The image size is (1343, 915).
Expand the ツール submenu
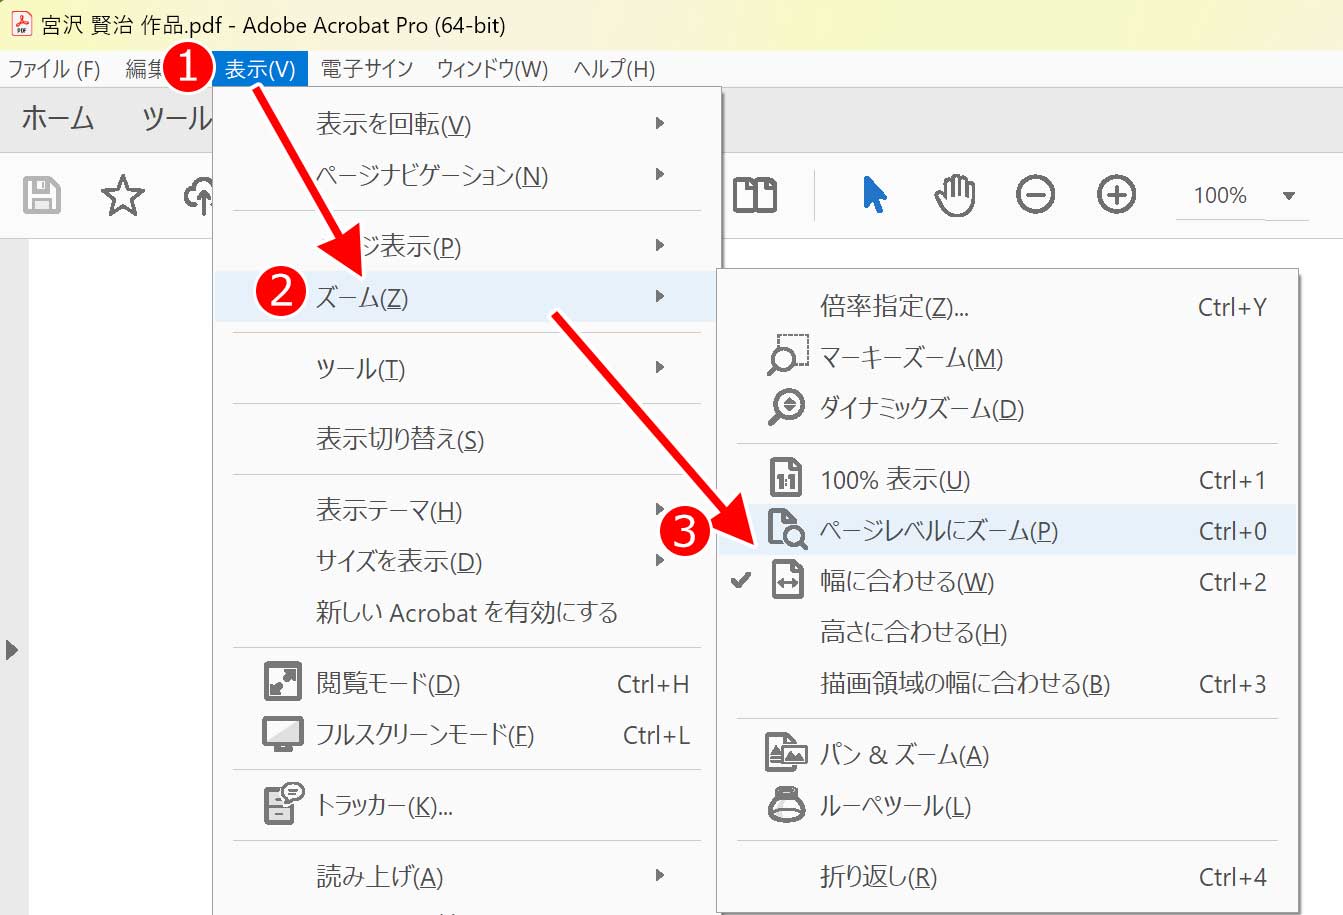pos(659,367)
